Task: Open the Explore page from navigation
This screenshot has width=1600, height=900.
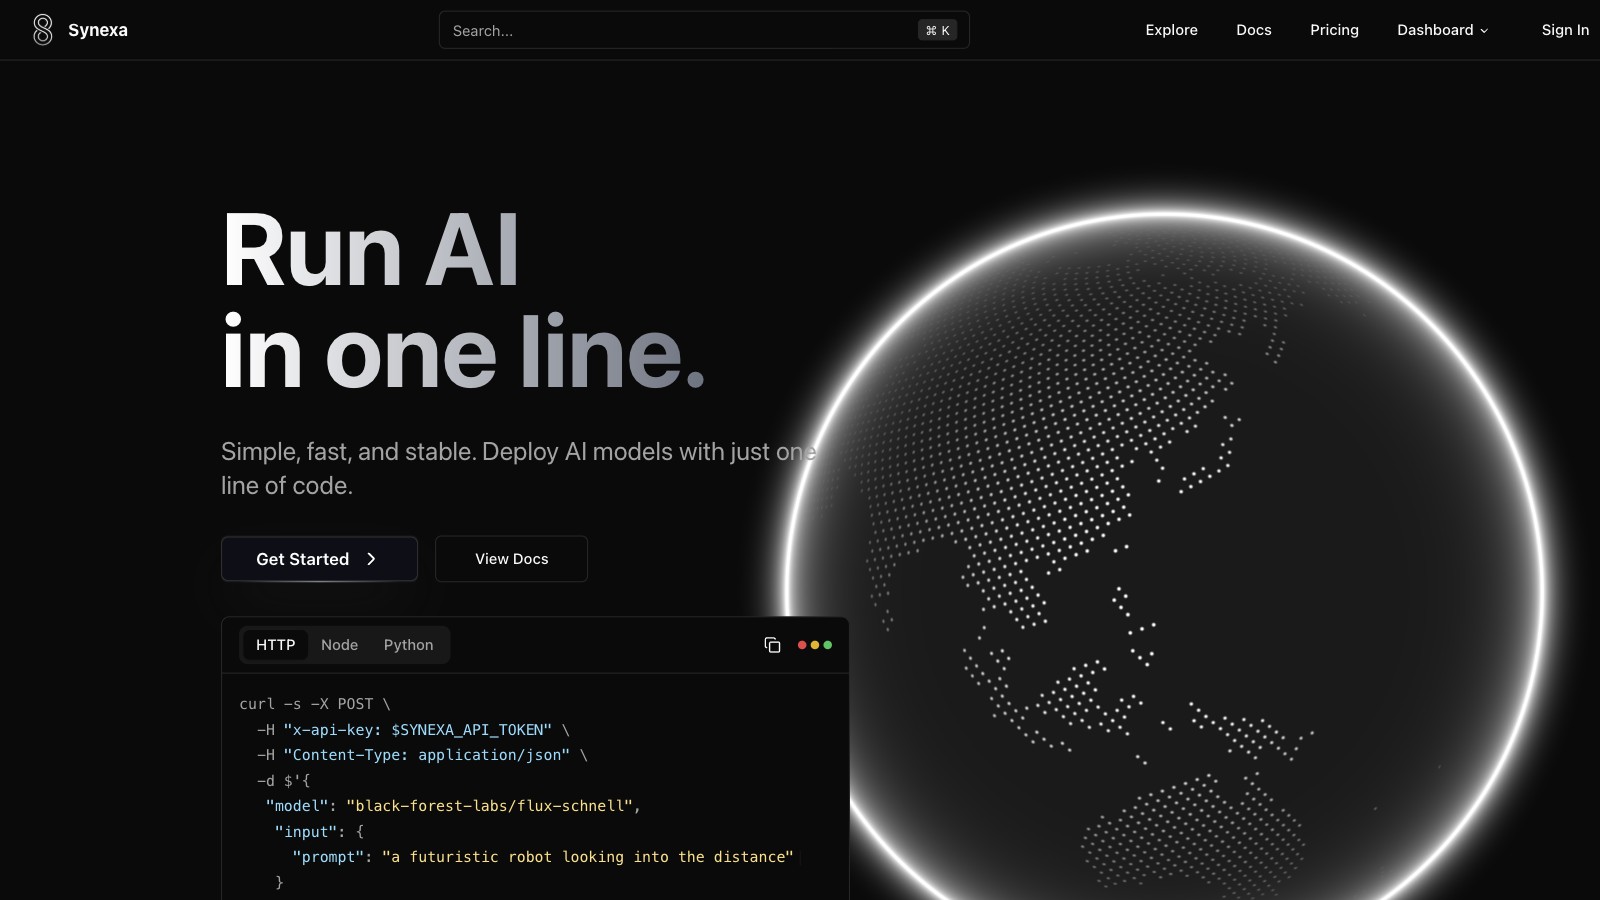Action: [x=1171, y=30]
